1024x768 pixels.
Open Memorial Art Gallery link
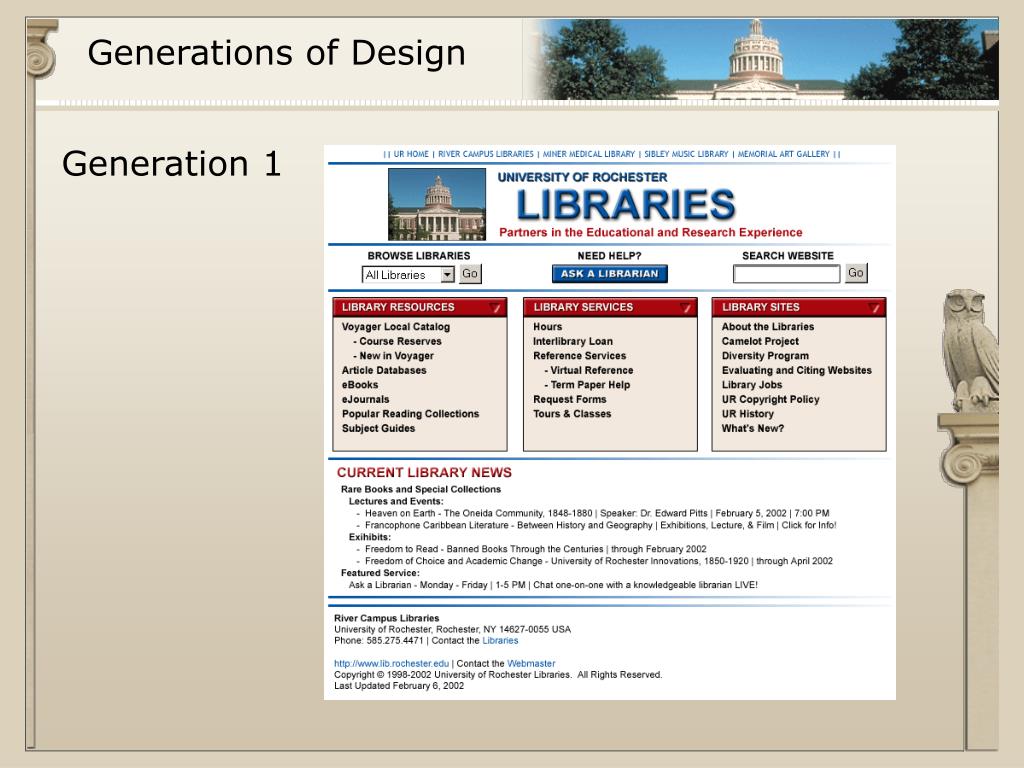[x=783, y=154]
